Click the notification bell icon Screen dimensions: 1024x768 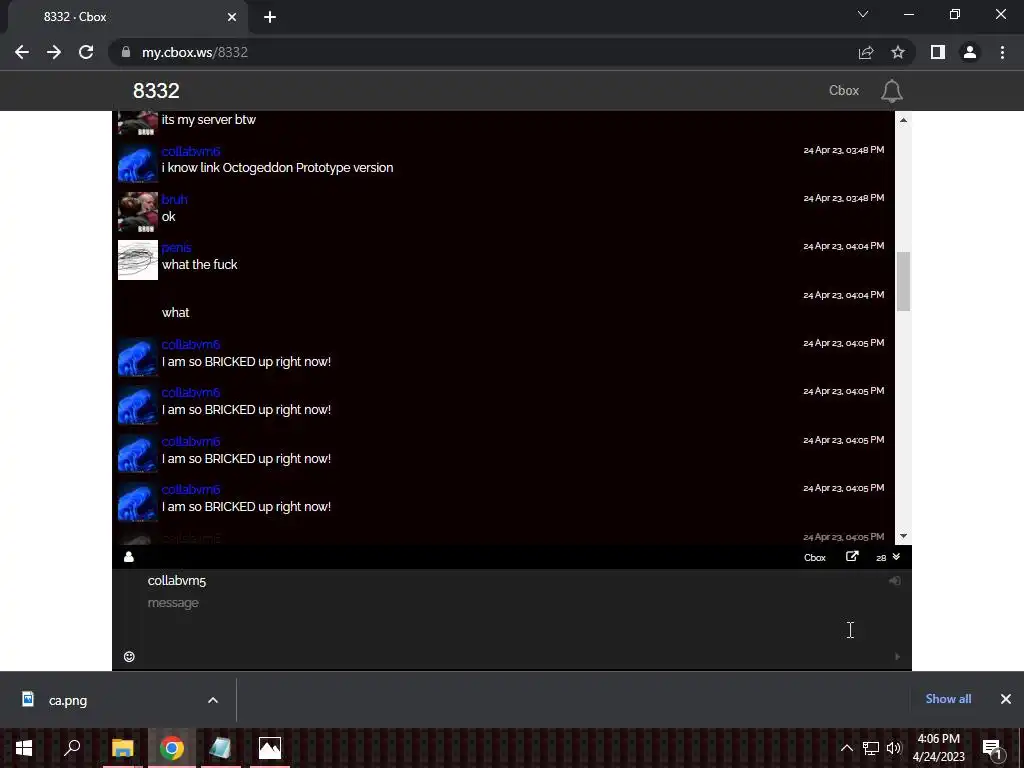click(x=891, y=91)
